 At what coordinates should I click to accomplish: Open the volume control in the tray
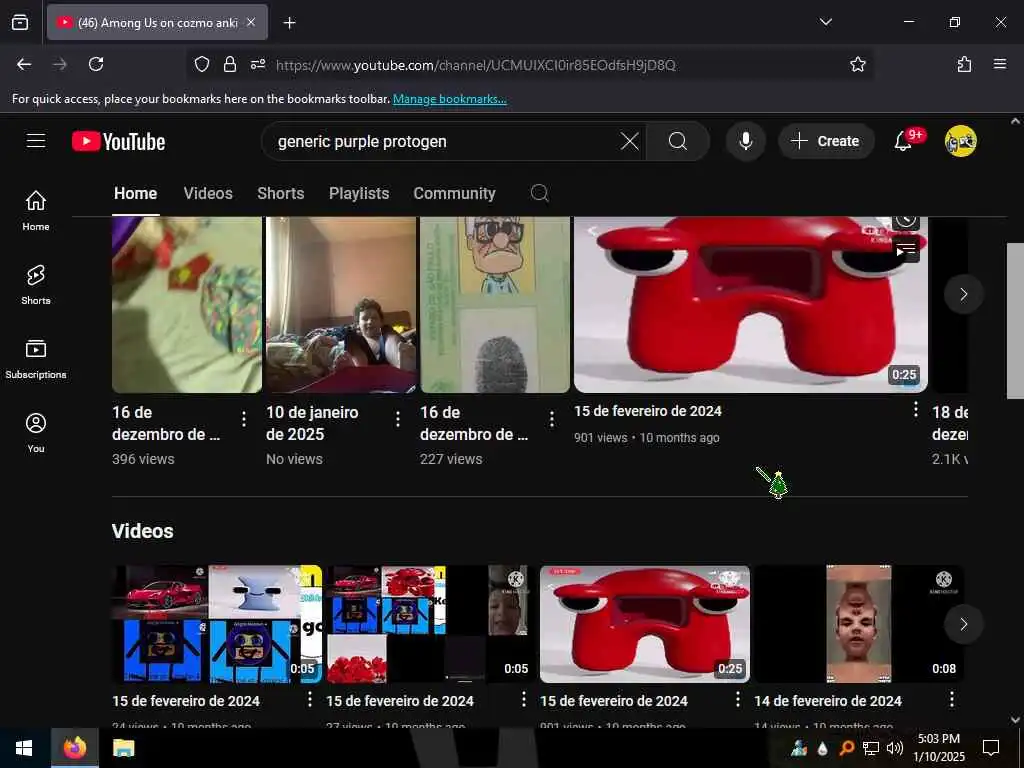point(895,748)
